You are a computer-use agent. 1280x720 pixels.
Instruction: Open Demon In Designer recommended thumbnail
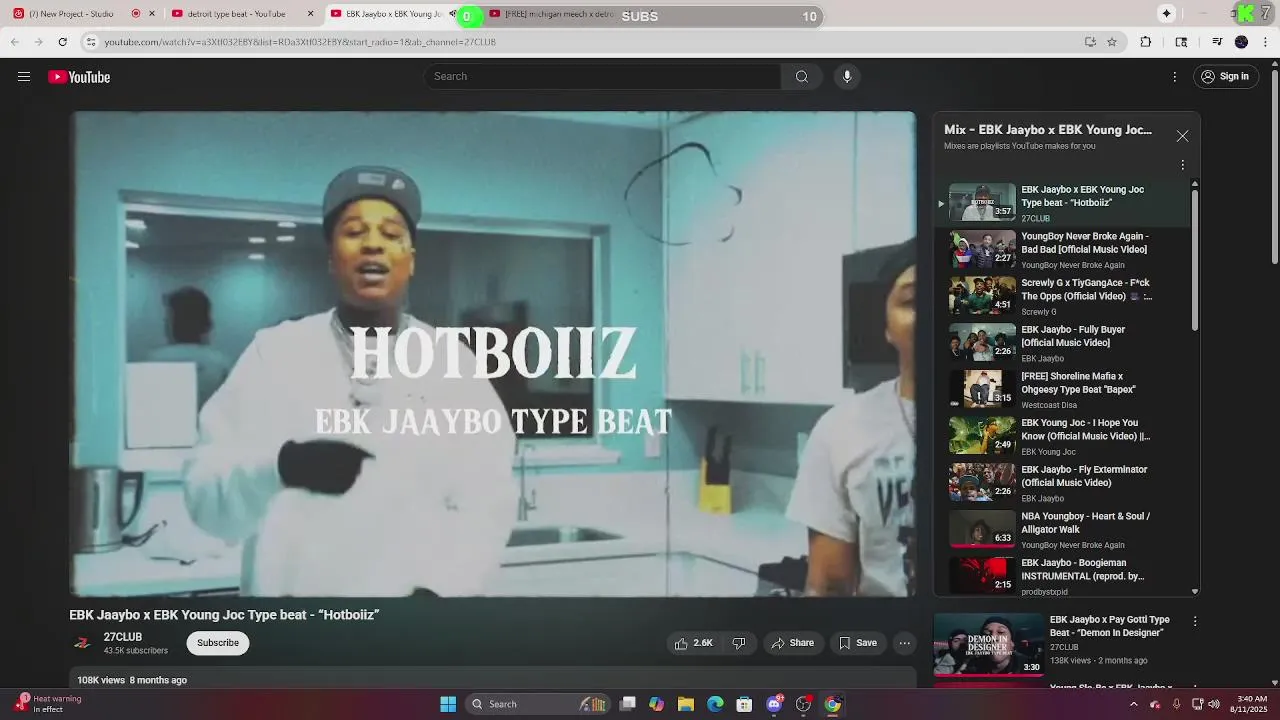click(988, 644)
